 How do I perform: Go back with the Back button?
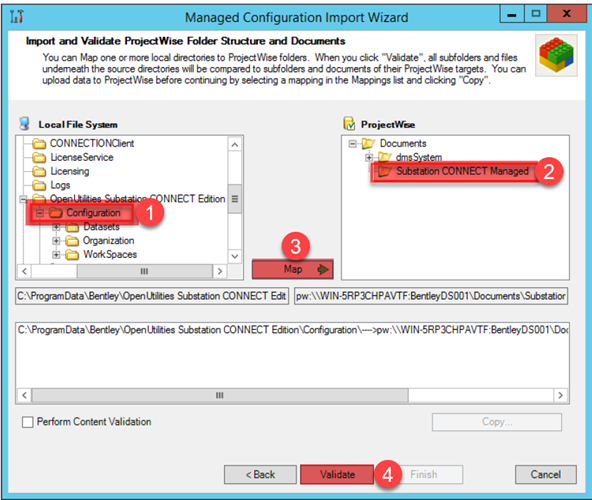261,474
